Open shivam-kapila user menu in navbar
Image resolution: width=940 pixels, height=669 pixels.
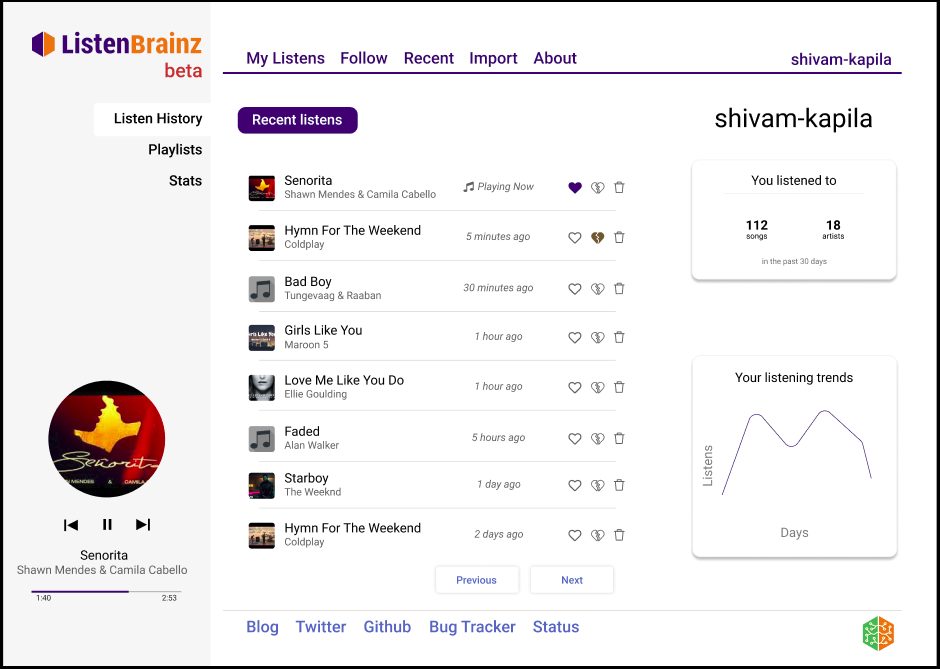pos(841,59)
